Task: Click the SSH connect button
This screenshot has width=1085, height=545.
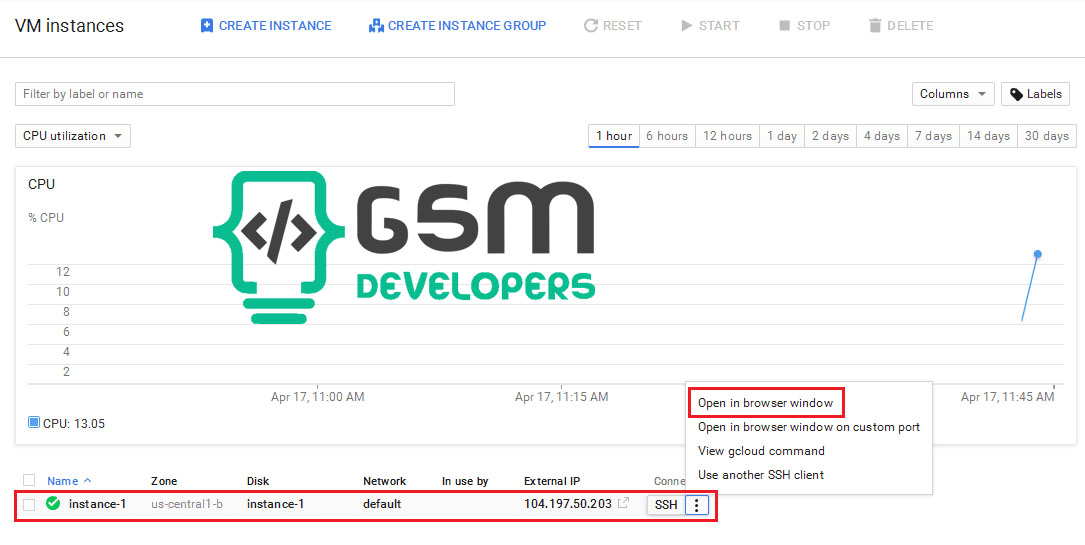Action: click(x=666, y=505)
